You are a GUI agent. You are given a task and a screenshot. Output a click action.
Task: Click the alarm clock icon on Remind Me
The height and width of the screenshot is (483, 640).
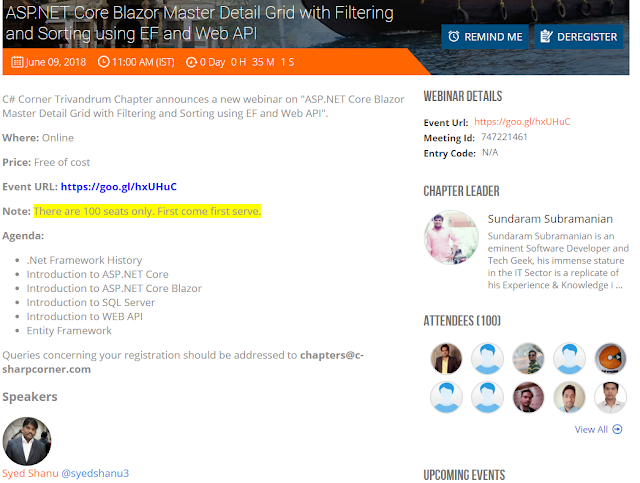453,36
